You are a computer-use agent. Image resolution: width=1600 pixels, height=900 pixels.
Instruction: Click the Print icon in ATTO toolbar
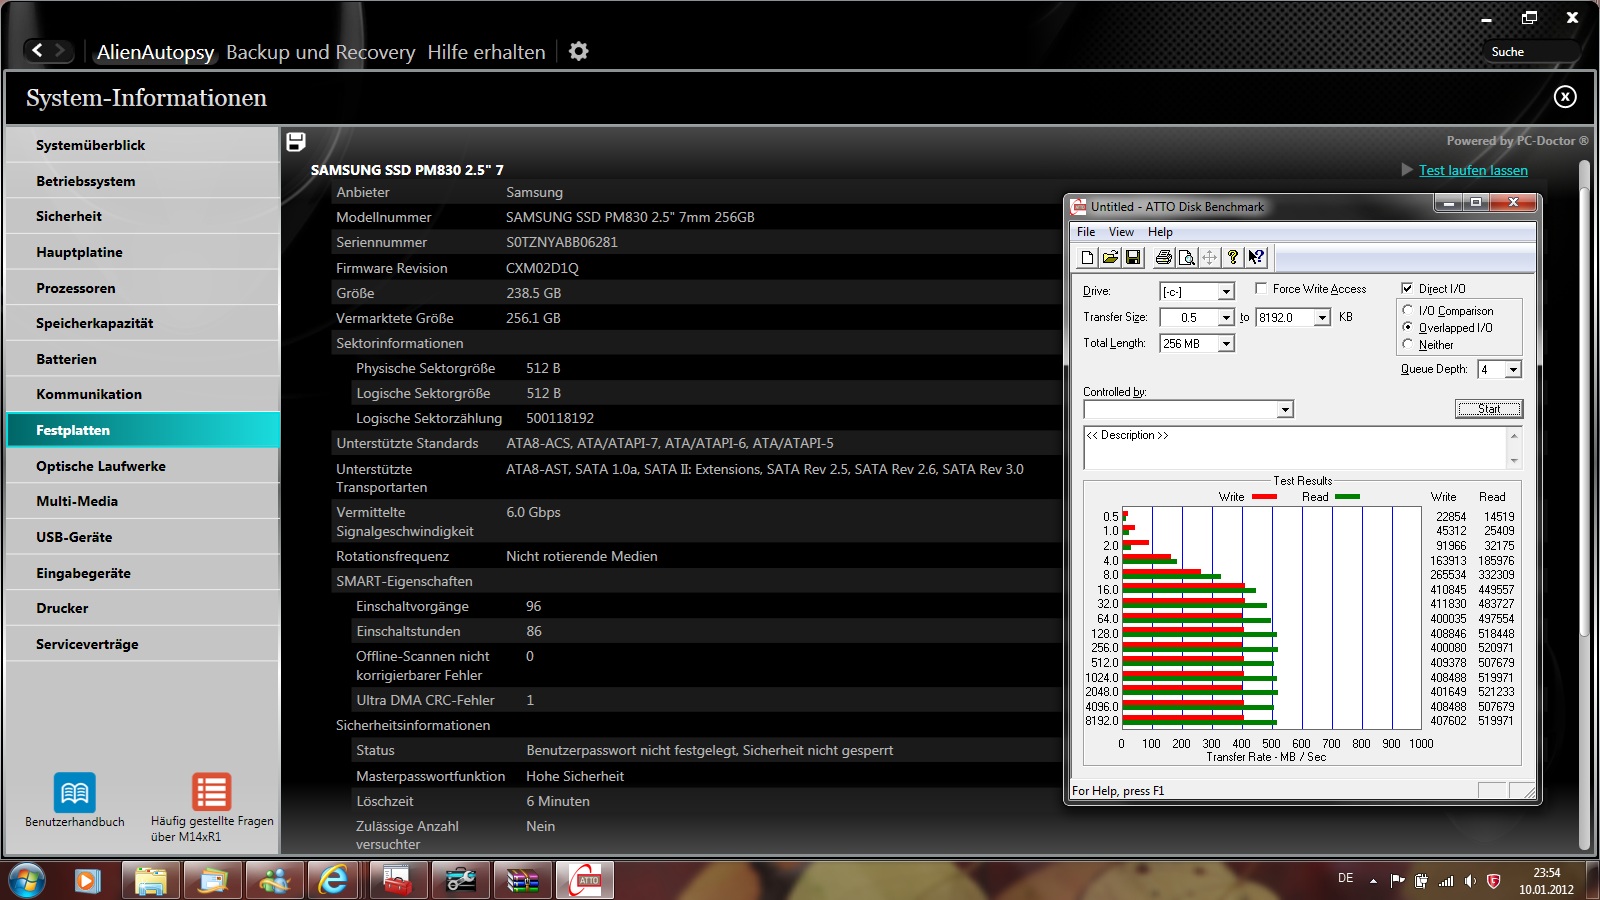1163,258
